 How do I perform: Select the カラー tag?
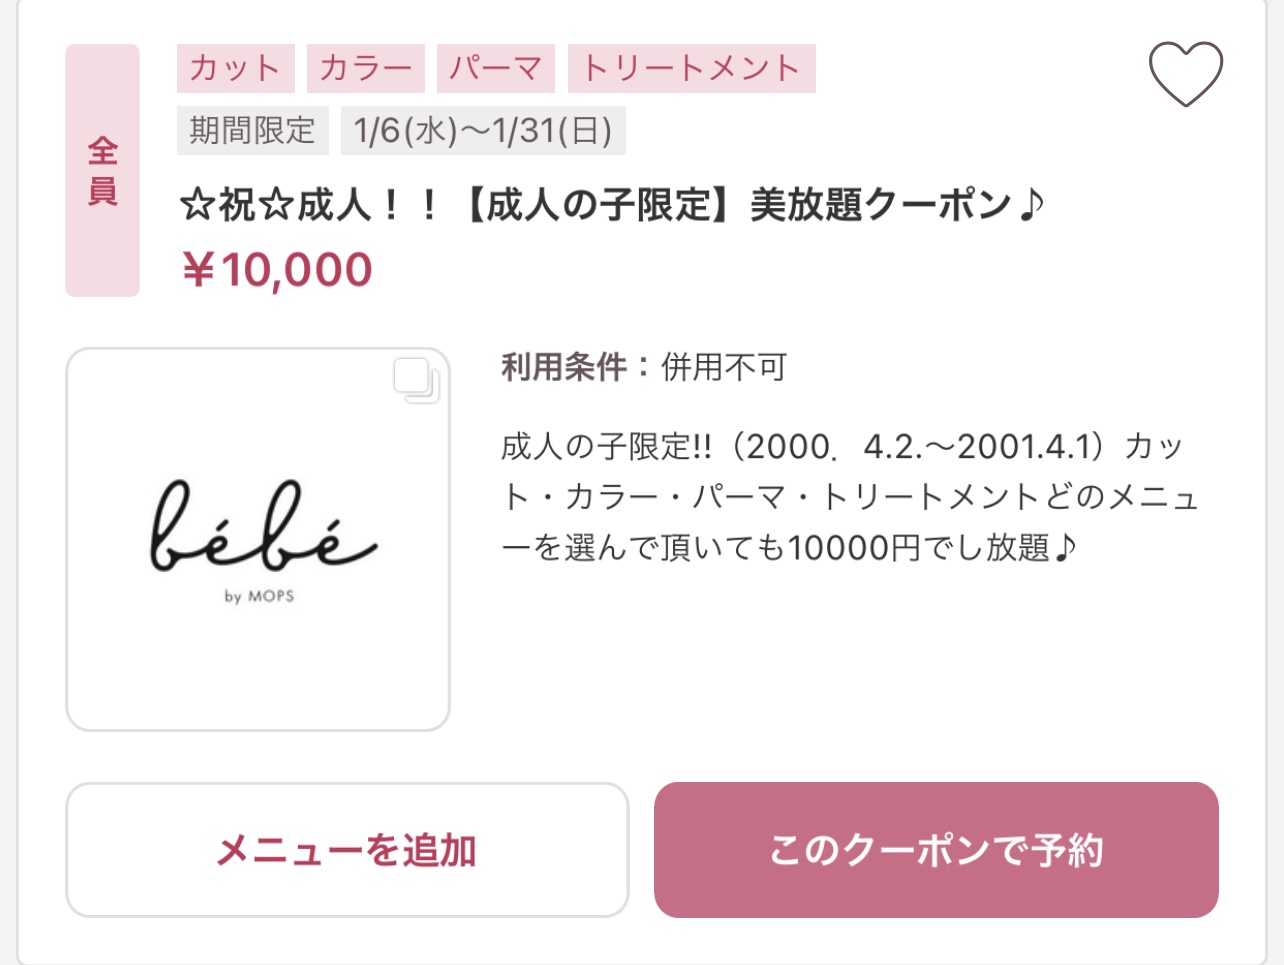tap(365, 68)
